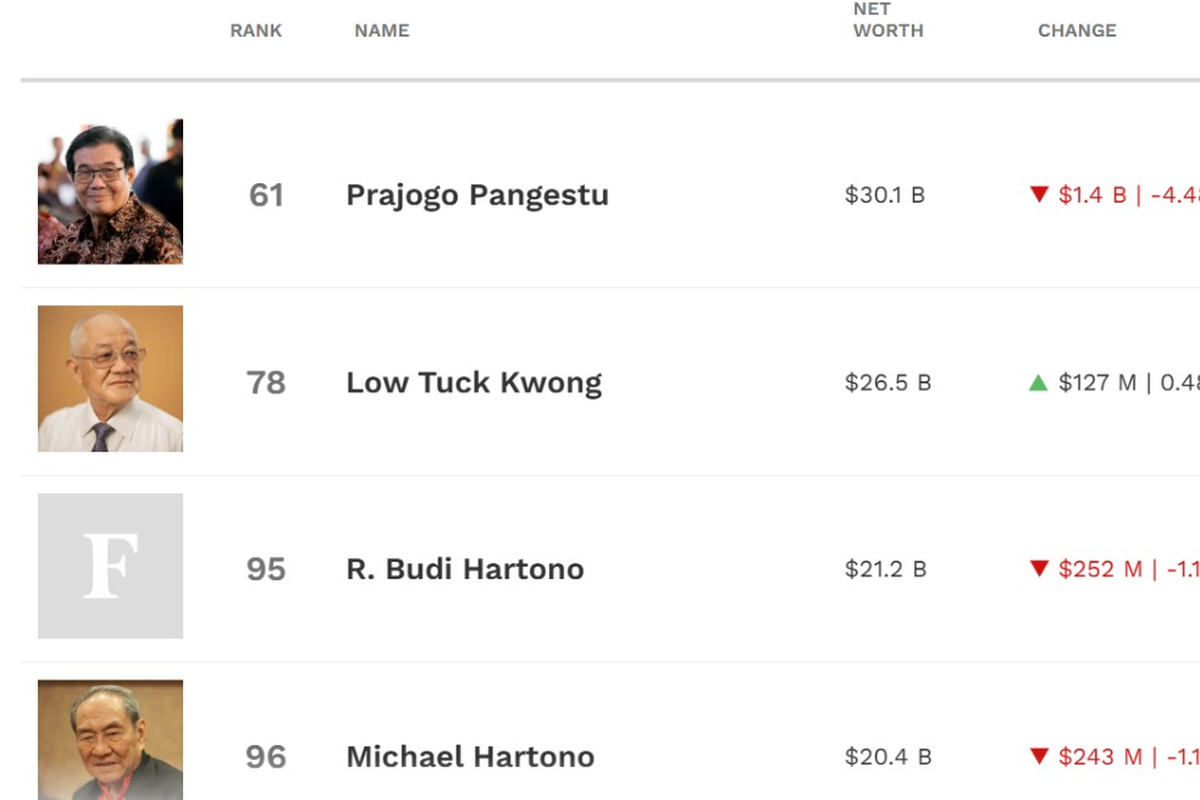Open Michael Hartono's name link
Viewport: 1200px width, 800px height.
pyautogui.click(x=470, y=757)
